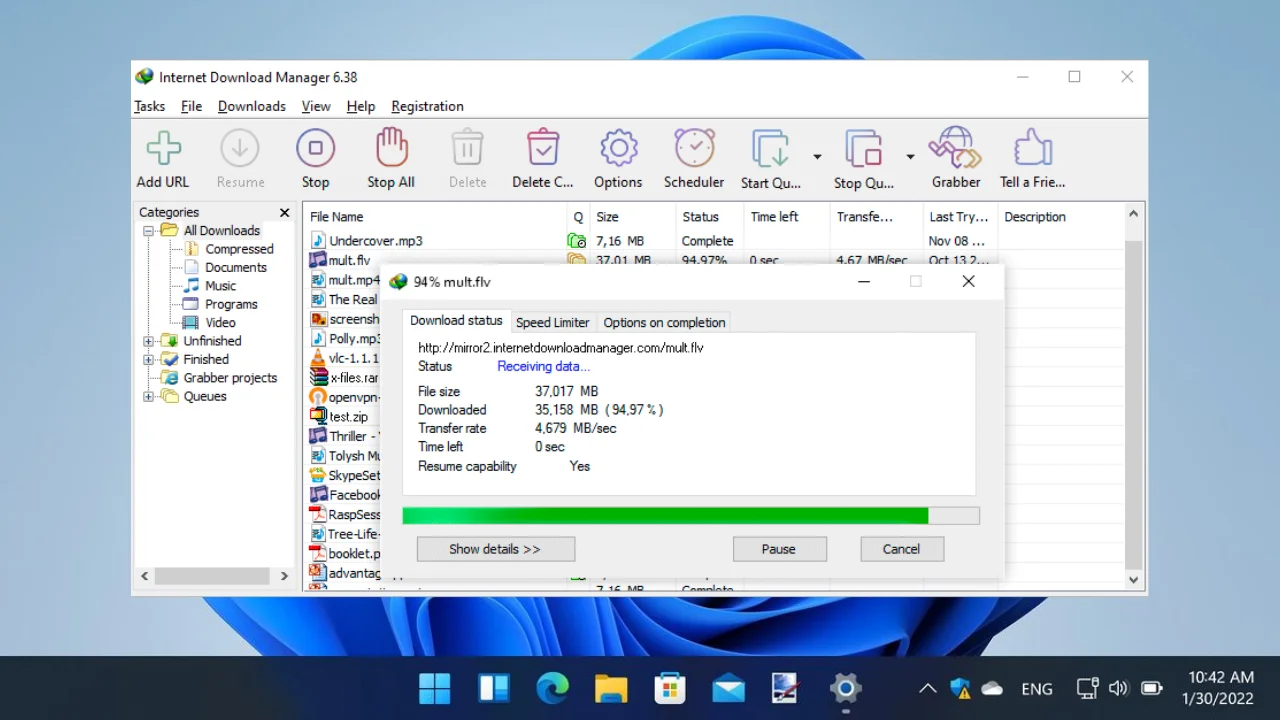Open the Registration menu
This screenshot has width=1280, height=720.
click(x=427, y=106)
